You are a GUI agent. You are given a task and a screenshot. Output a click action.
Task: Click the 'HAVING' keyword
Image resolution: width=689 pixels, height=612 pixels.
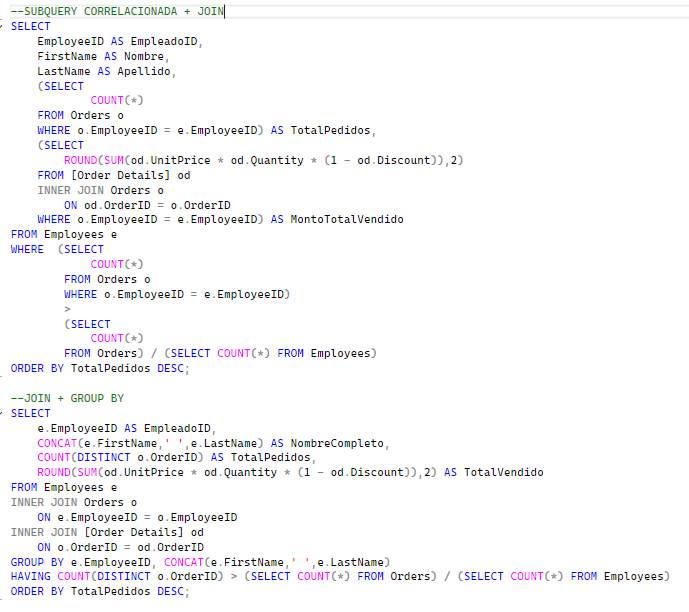(x=31, y=576)
